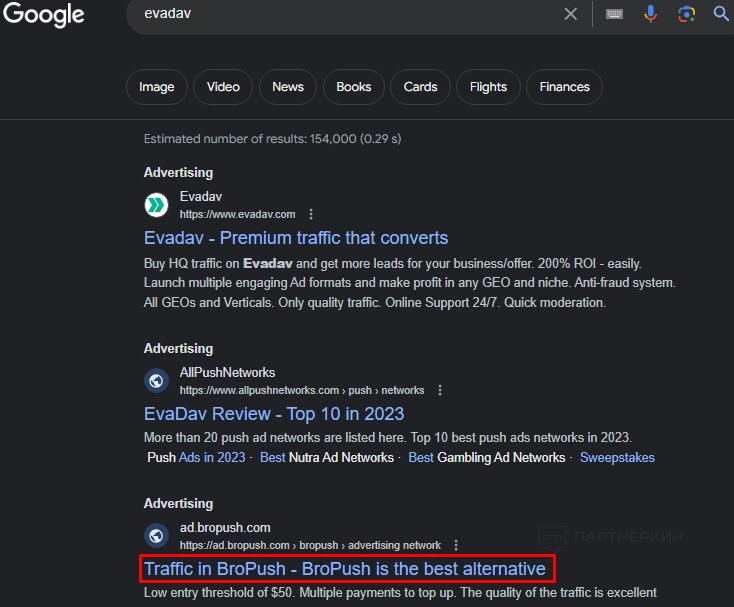Viewport: 734px width, 607px height.
Task: Start voice search with the microphone icon
Action: [650, 14]
